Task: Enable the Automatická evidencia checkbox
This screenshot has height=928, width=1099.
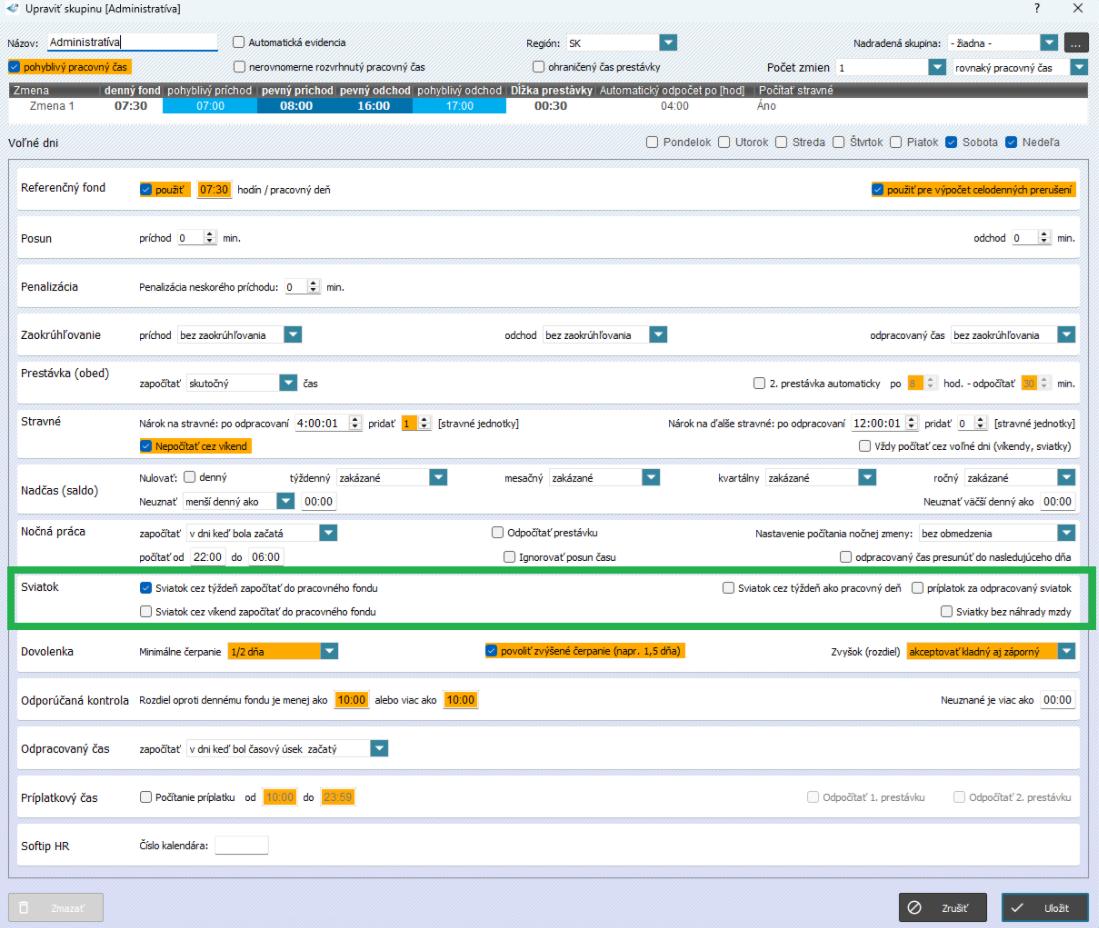Action: (238, 43)
